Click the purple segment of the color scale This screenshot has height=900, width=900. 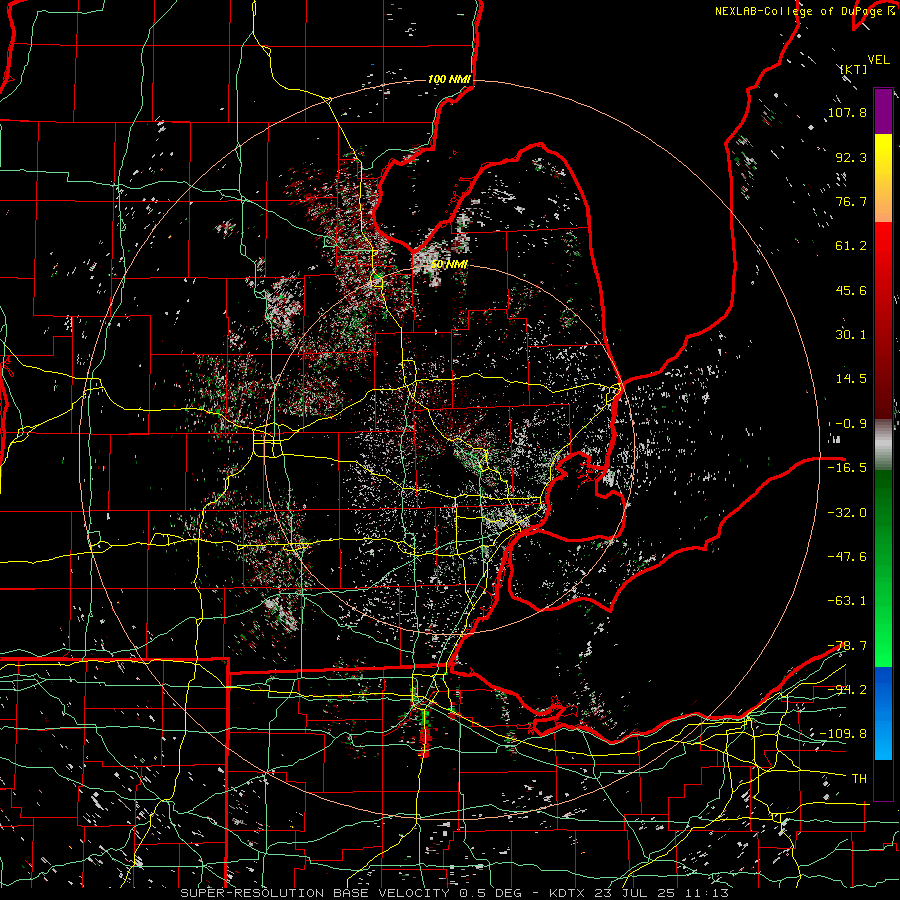pos(883,111)
